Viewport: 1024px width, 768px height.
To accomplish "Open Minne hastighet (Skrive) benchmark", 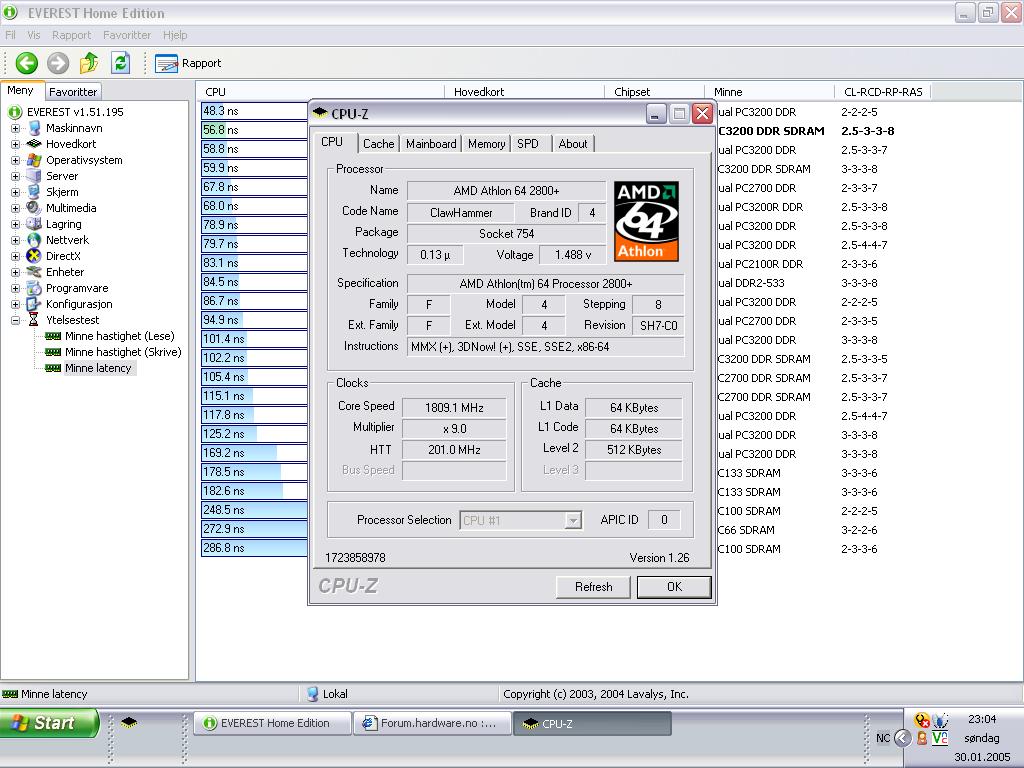I will point(123,352).
